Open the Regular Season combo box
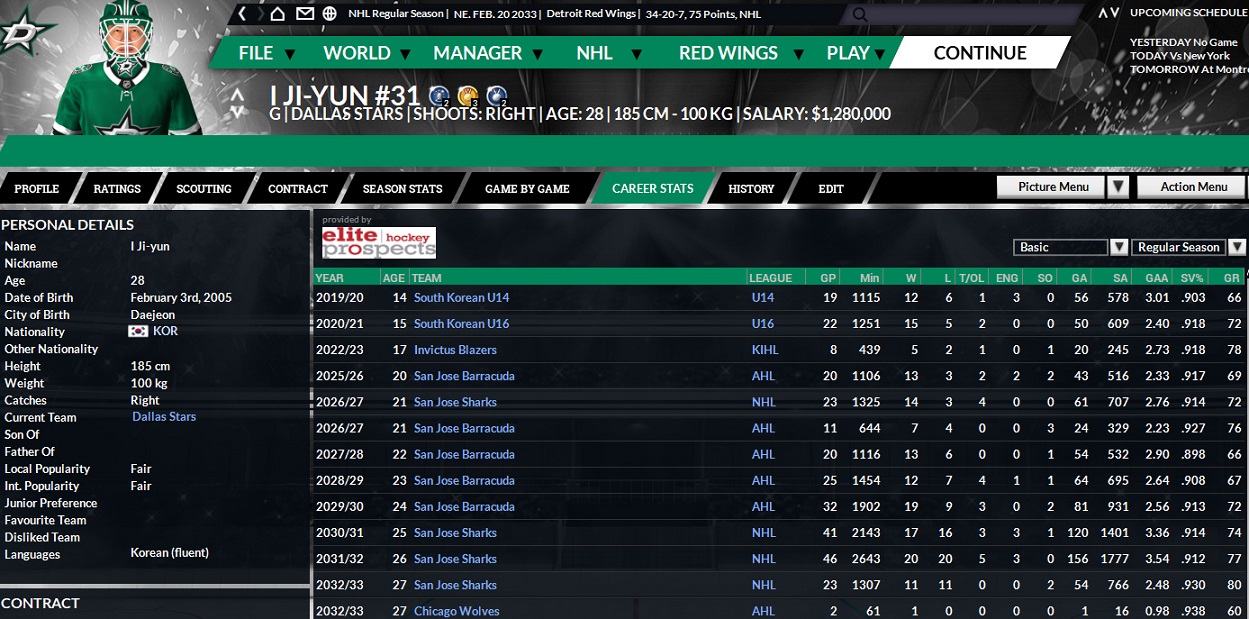1249x619 pixels. [x=1179, y=247]
